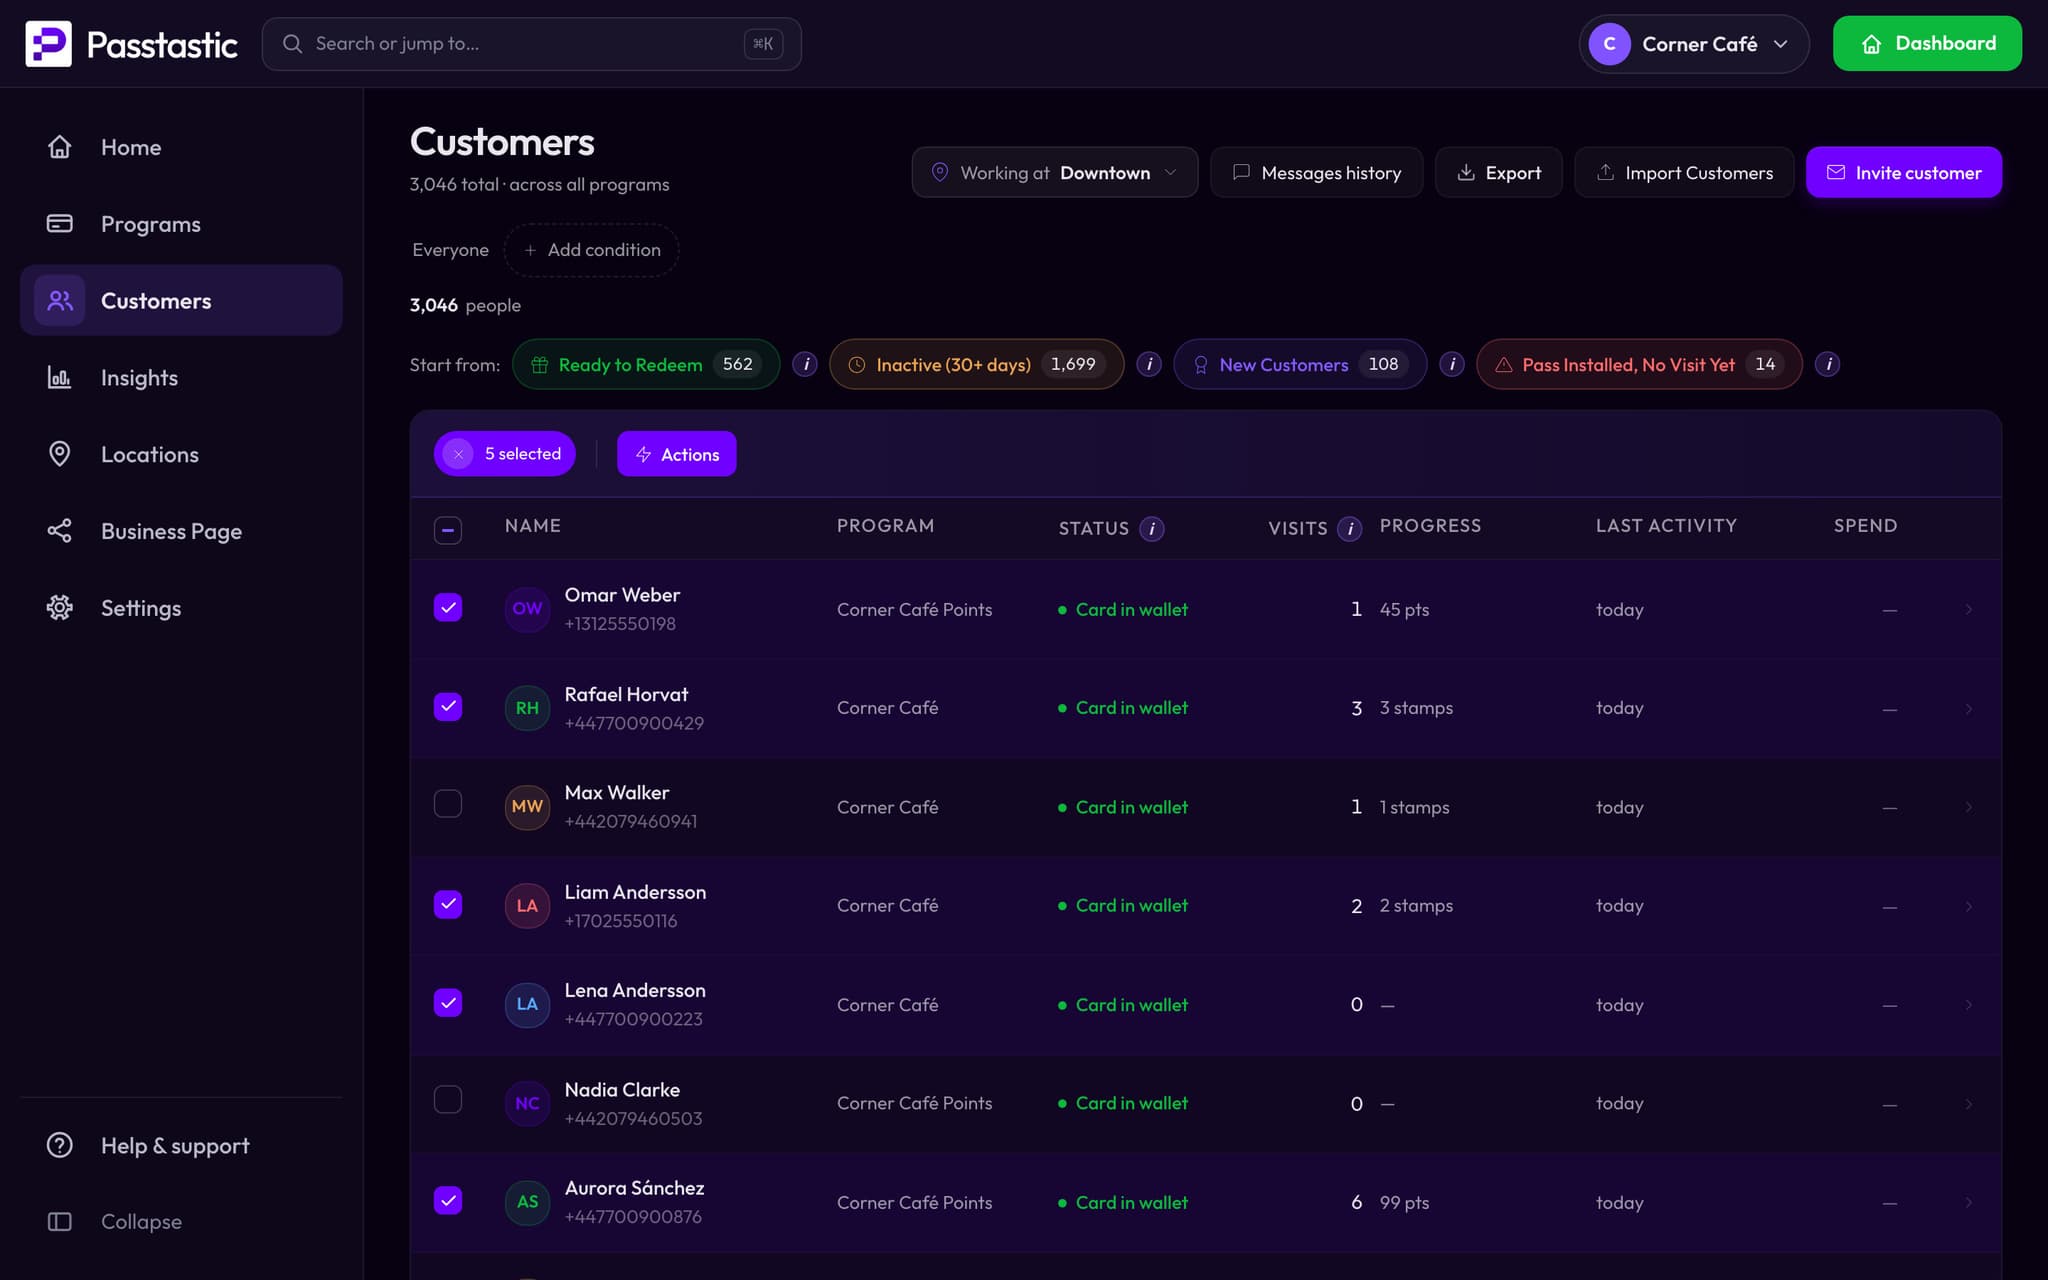
Task: Clear selection with the X on 5 selected
Action: 458,454
